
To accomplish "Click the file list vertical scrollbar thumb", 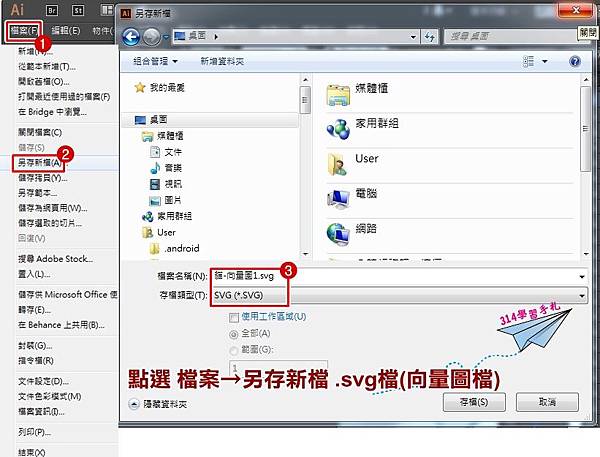I will point(585,129).
